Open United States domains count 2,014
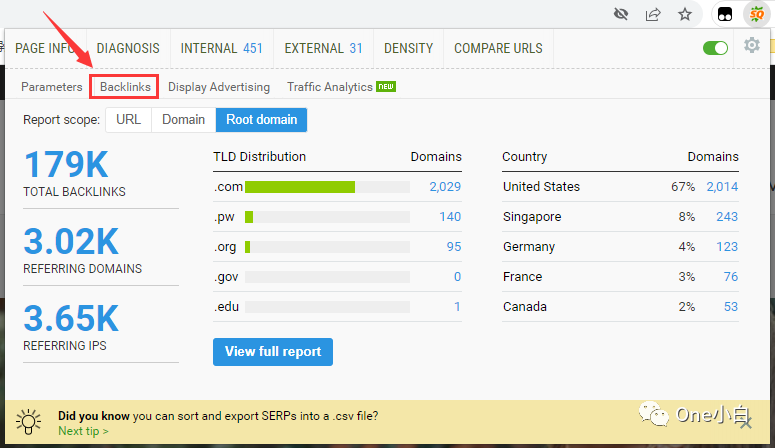The height and width of the screenshot is (448, 775). click(722, 187)
